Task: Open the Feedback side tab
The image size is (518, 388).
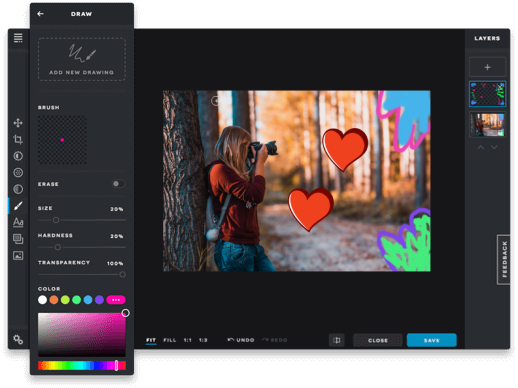Action: pyautogui.click(x=504, y=259)
